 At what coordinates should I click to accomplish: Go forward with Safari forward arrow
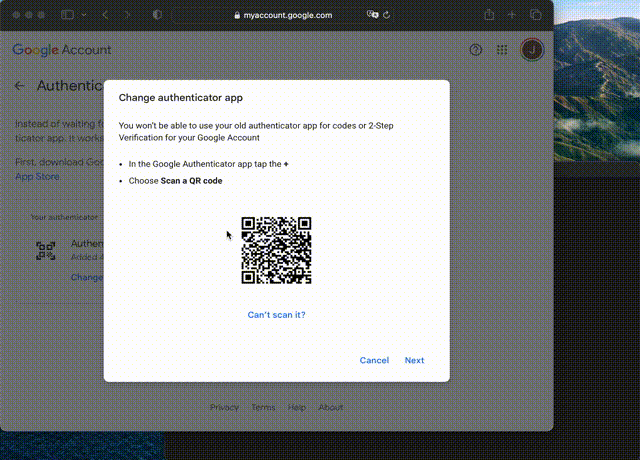tap(127, 15)
